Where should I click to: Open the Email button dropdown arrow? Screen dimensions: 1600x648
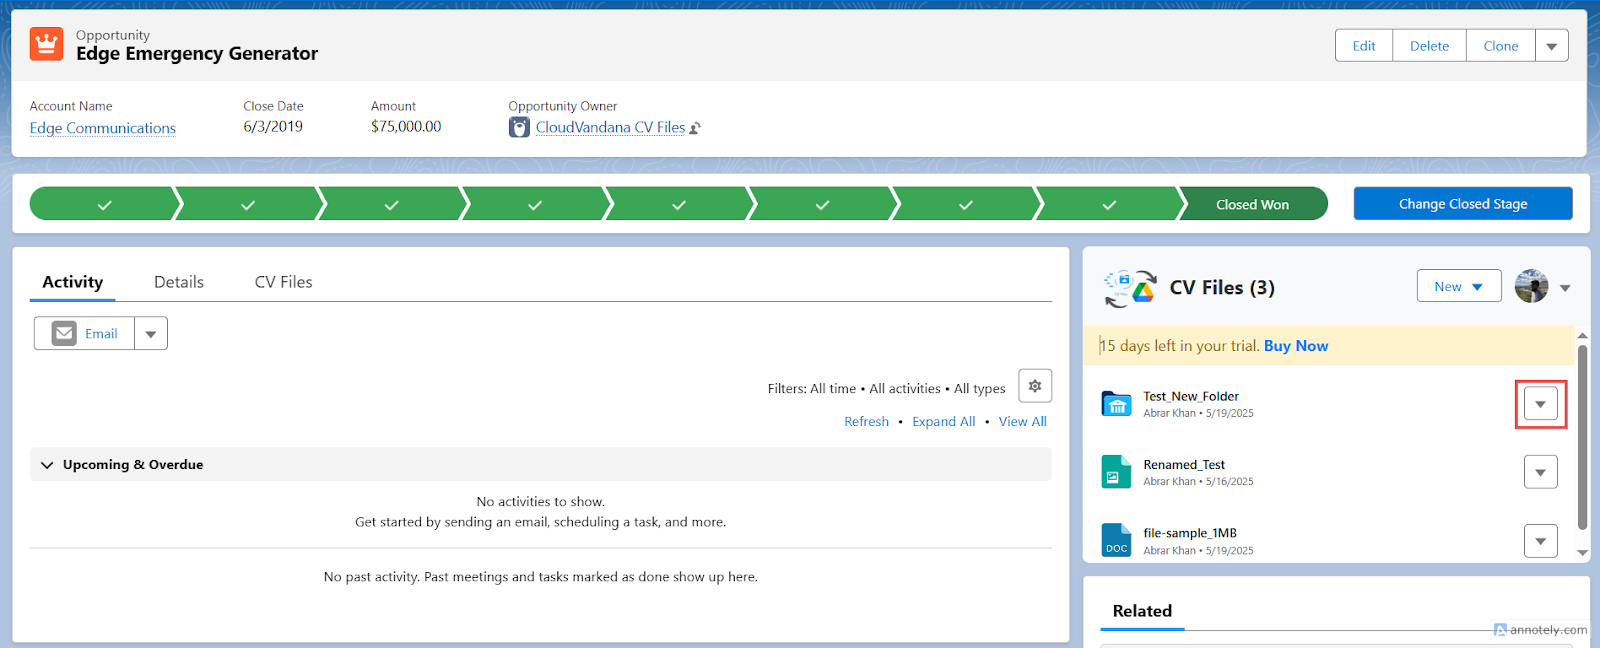(x=151, y=334)
